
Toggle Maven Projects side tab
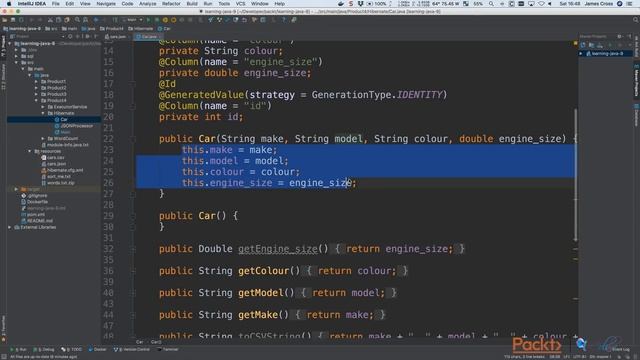click(636, 81)
